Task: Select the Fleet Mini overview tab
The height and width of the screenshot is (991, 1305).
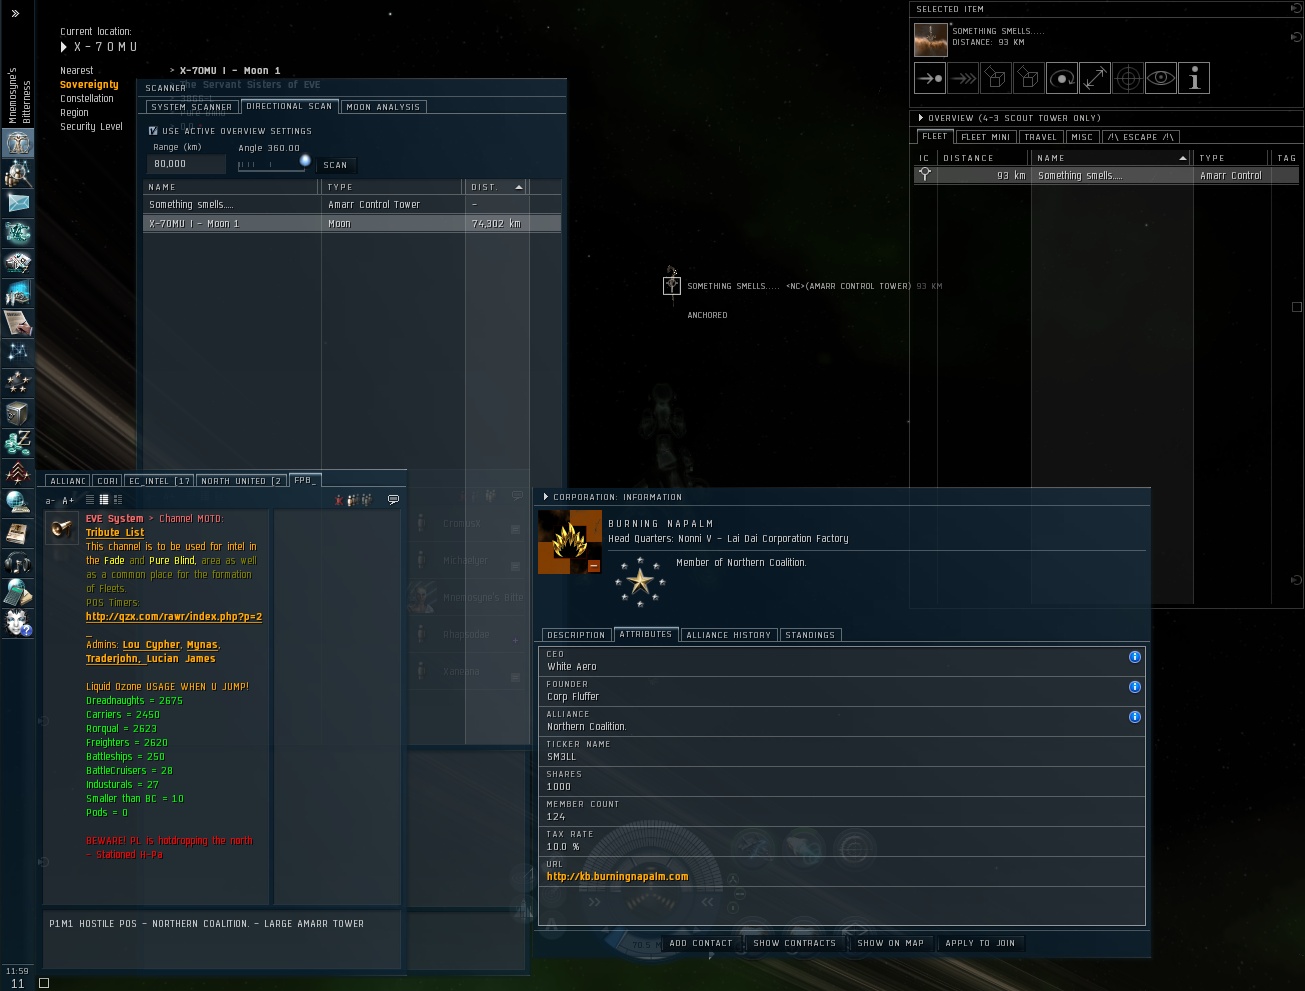Action: [986, 137]
